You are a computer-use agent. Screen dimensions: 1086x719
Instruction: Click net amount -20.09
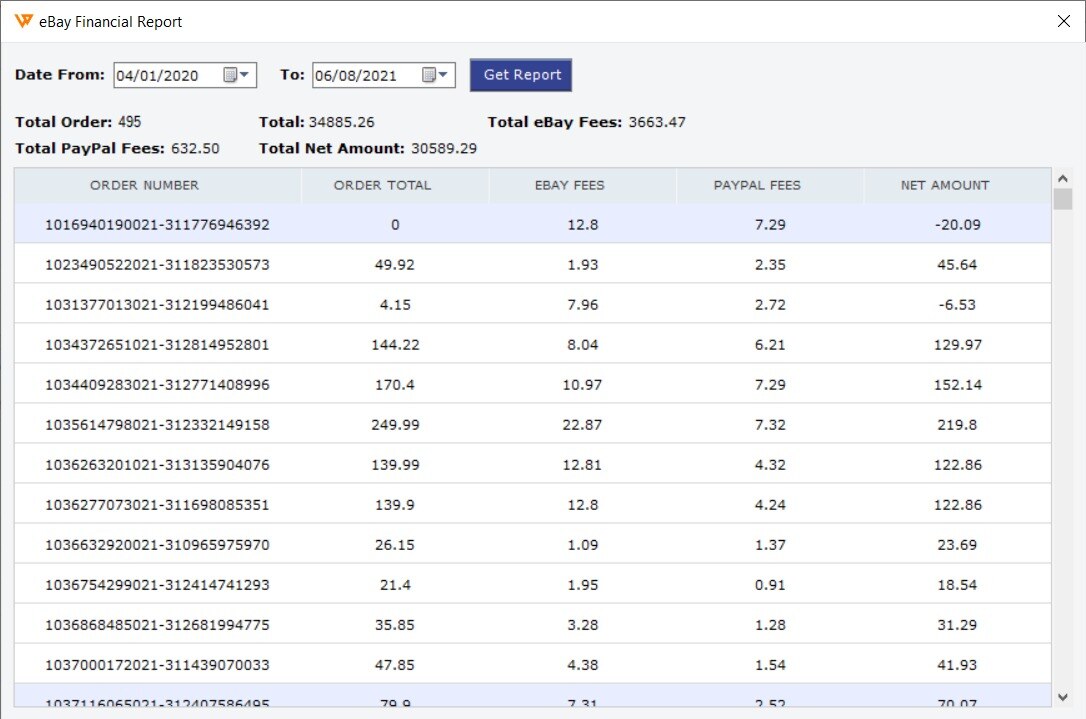pos(958,224)
